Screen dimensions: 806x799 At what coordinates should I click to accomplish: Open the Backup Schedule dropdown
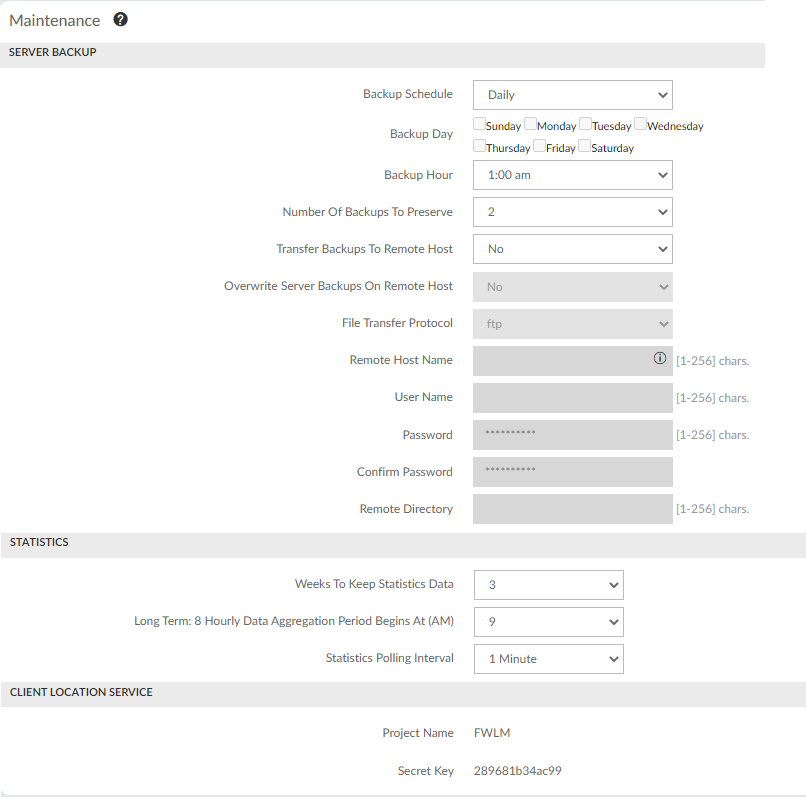572,95
